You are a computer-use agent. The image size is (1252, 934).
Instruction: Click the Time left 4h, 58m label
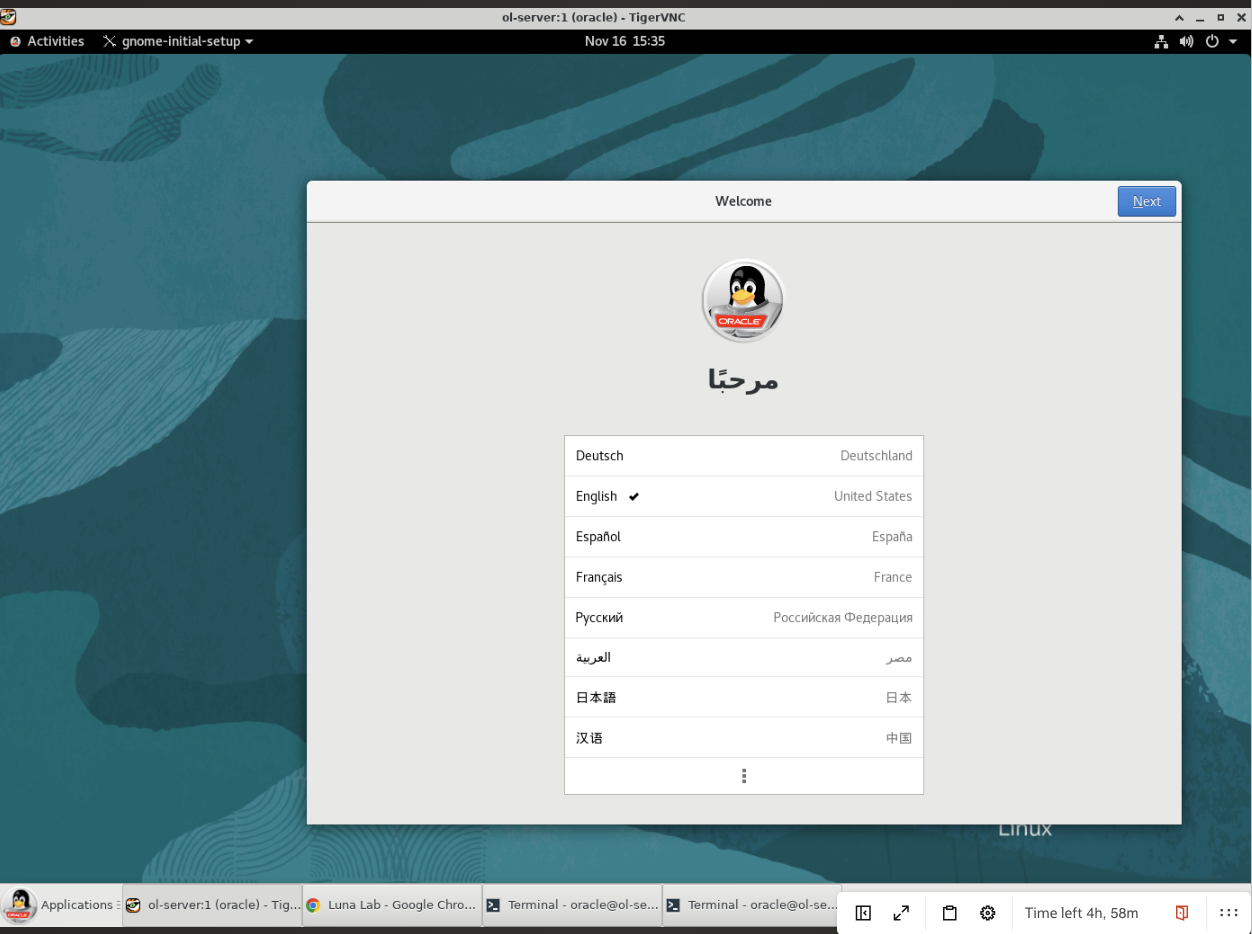point(1081,913)
